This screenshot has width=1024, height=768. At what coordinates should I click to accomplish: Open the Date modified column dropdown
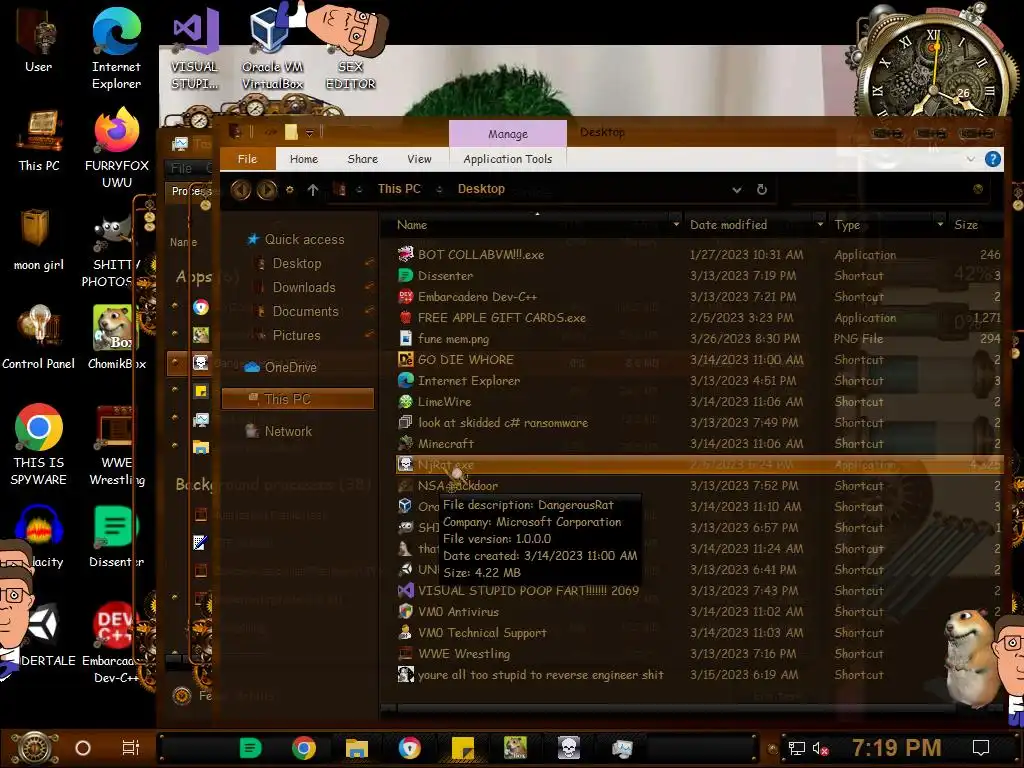tap(820, 224)
